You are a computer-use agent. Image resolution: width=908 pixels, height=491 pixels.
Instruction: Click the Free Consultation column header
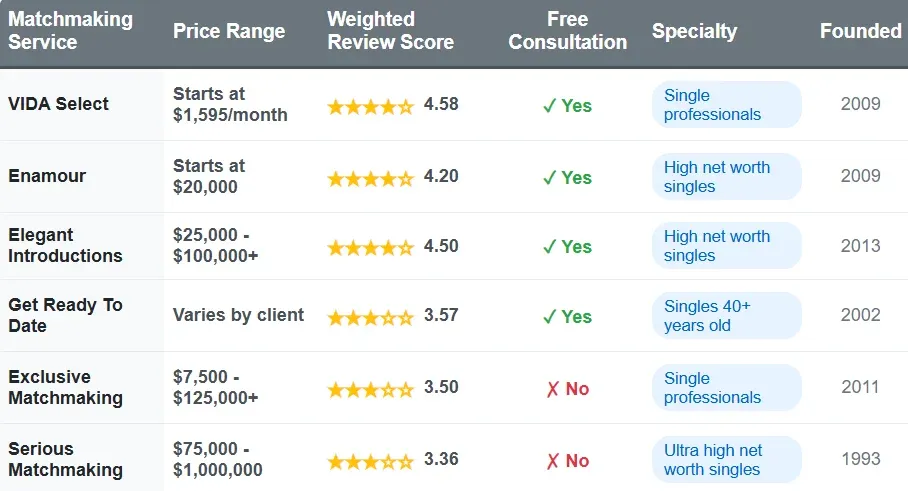pos(567,31)
